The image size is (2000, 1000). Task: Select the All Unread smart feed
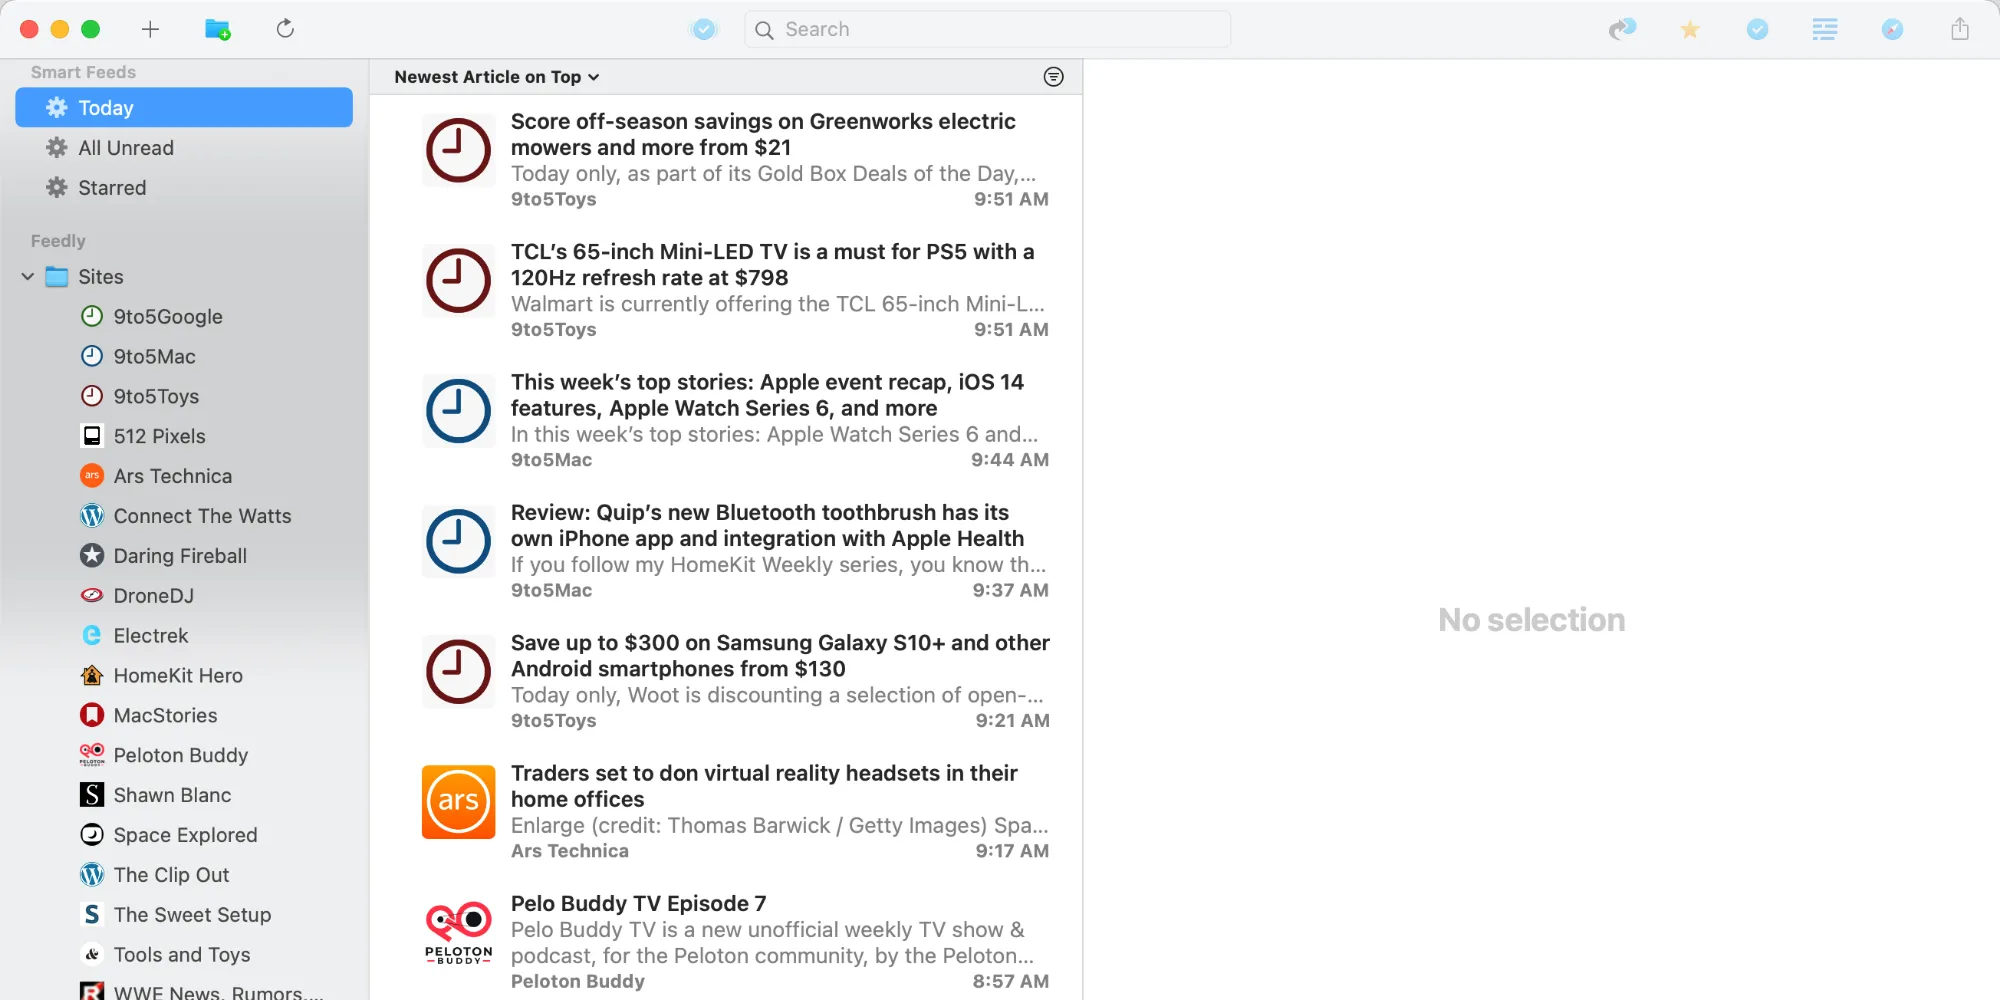pos(126,148)
